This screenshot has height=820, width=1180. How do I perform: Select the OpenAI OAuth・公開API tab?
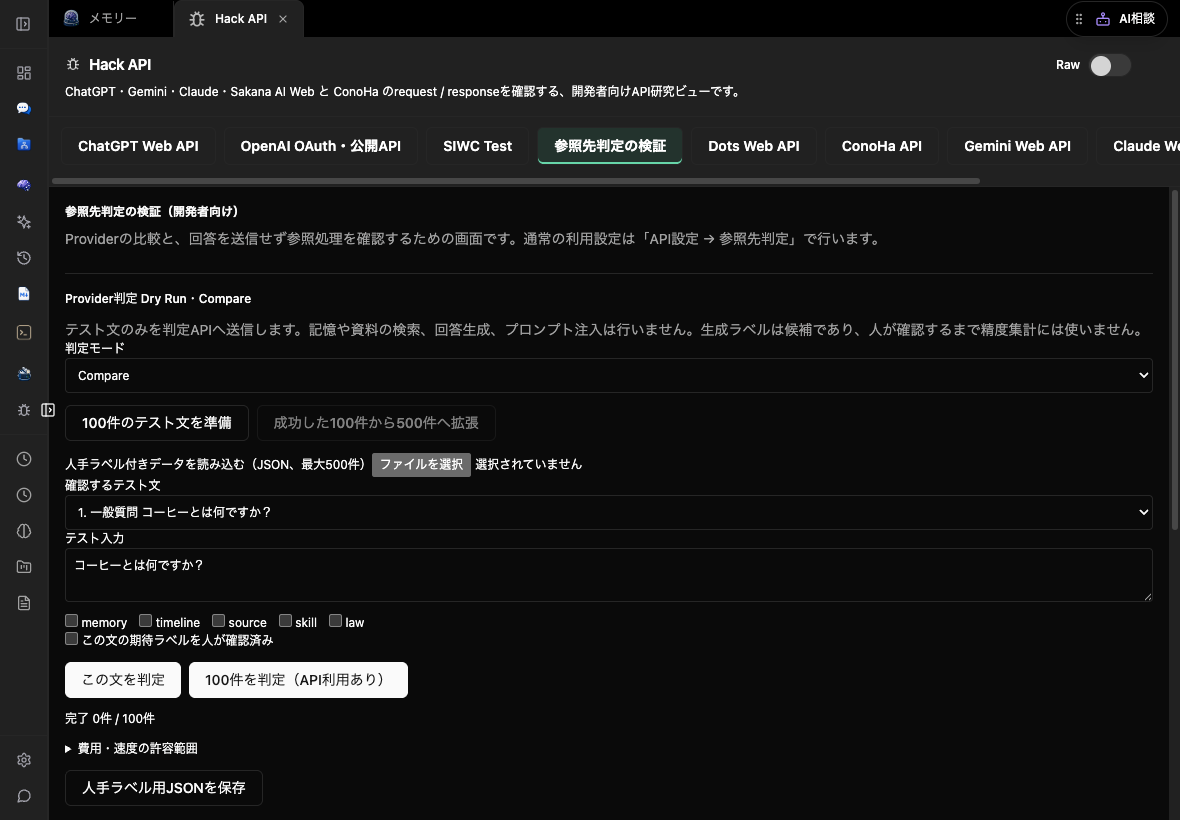click(x=321, y=146)
